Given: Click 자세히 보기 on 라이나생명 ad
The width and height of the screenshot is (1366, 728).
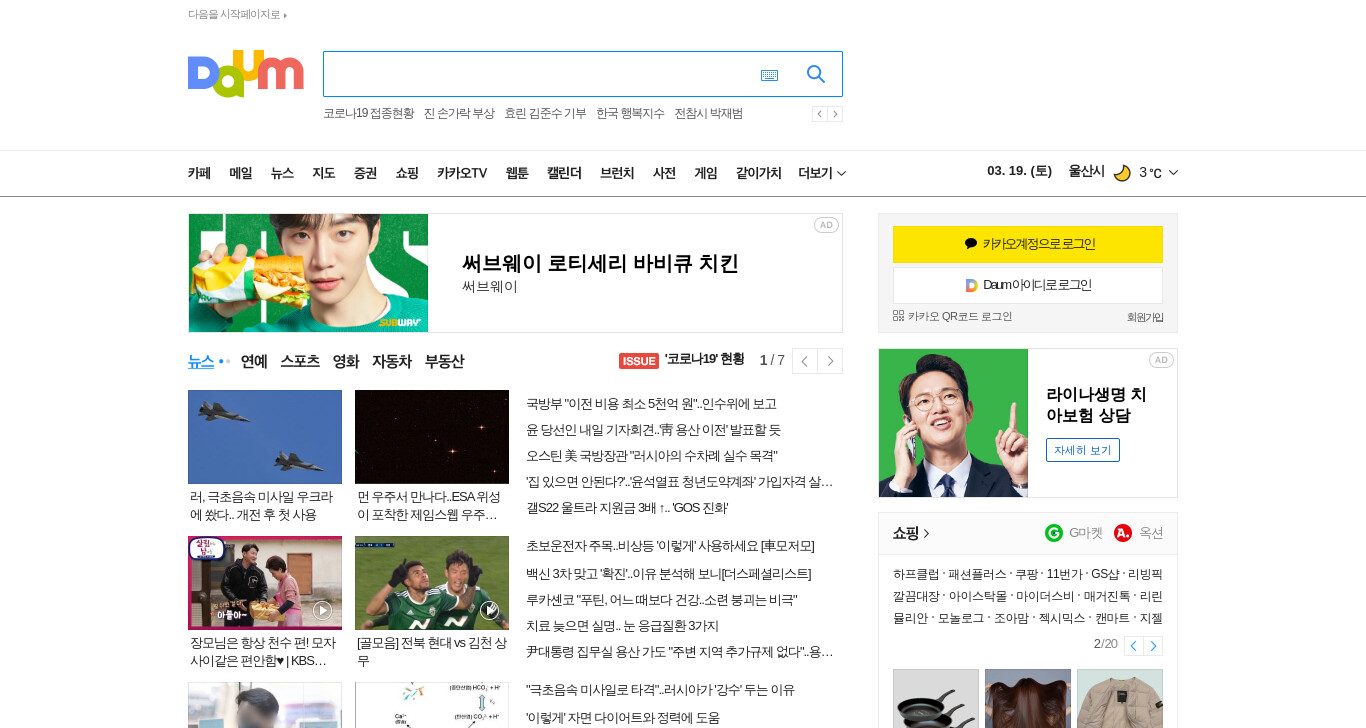Looking at the screenshot, I should [1083, 450].
